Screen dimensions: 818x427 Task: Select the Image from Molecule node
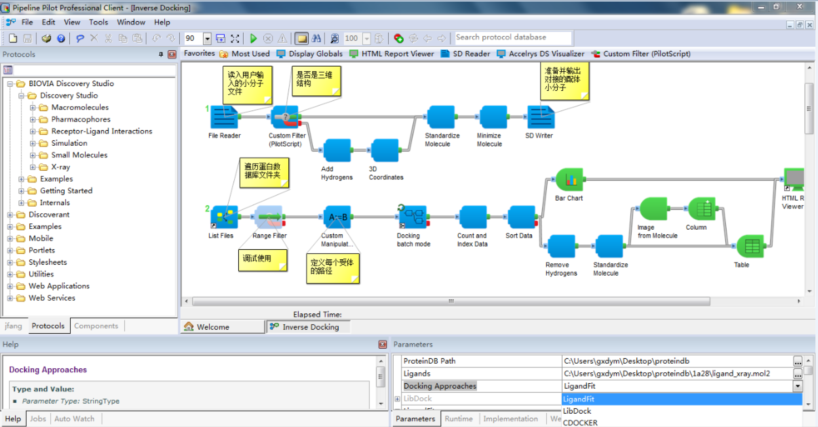(x=653, y=209)
